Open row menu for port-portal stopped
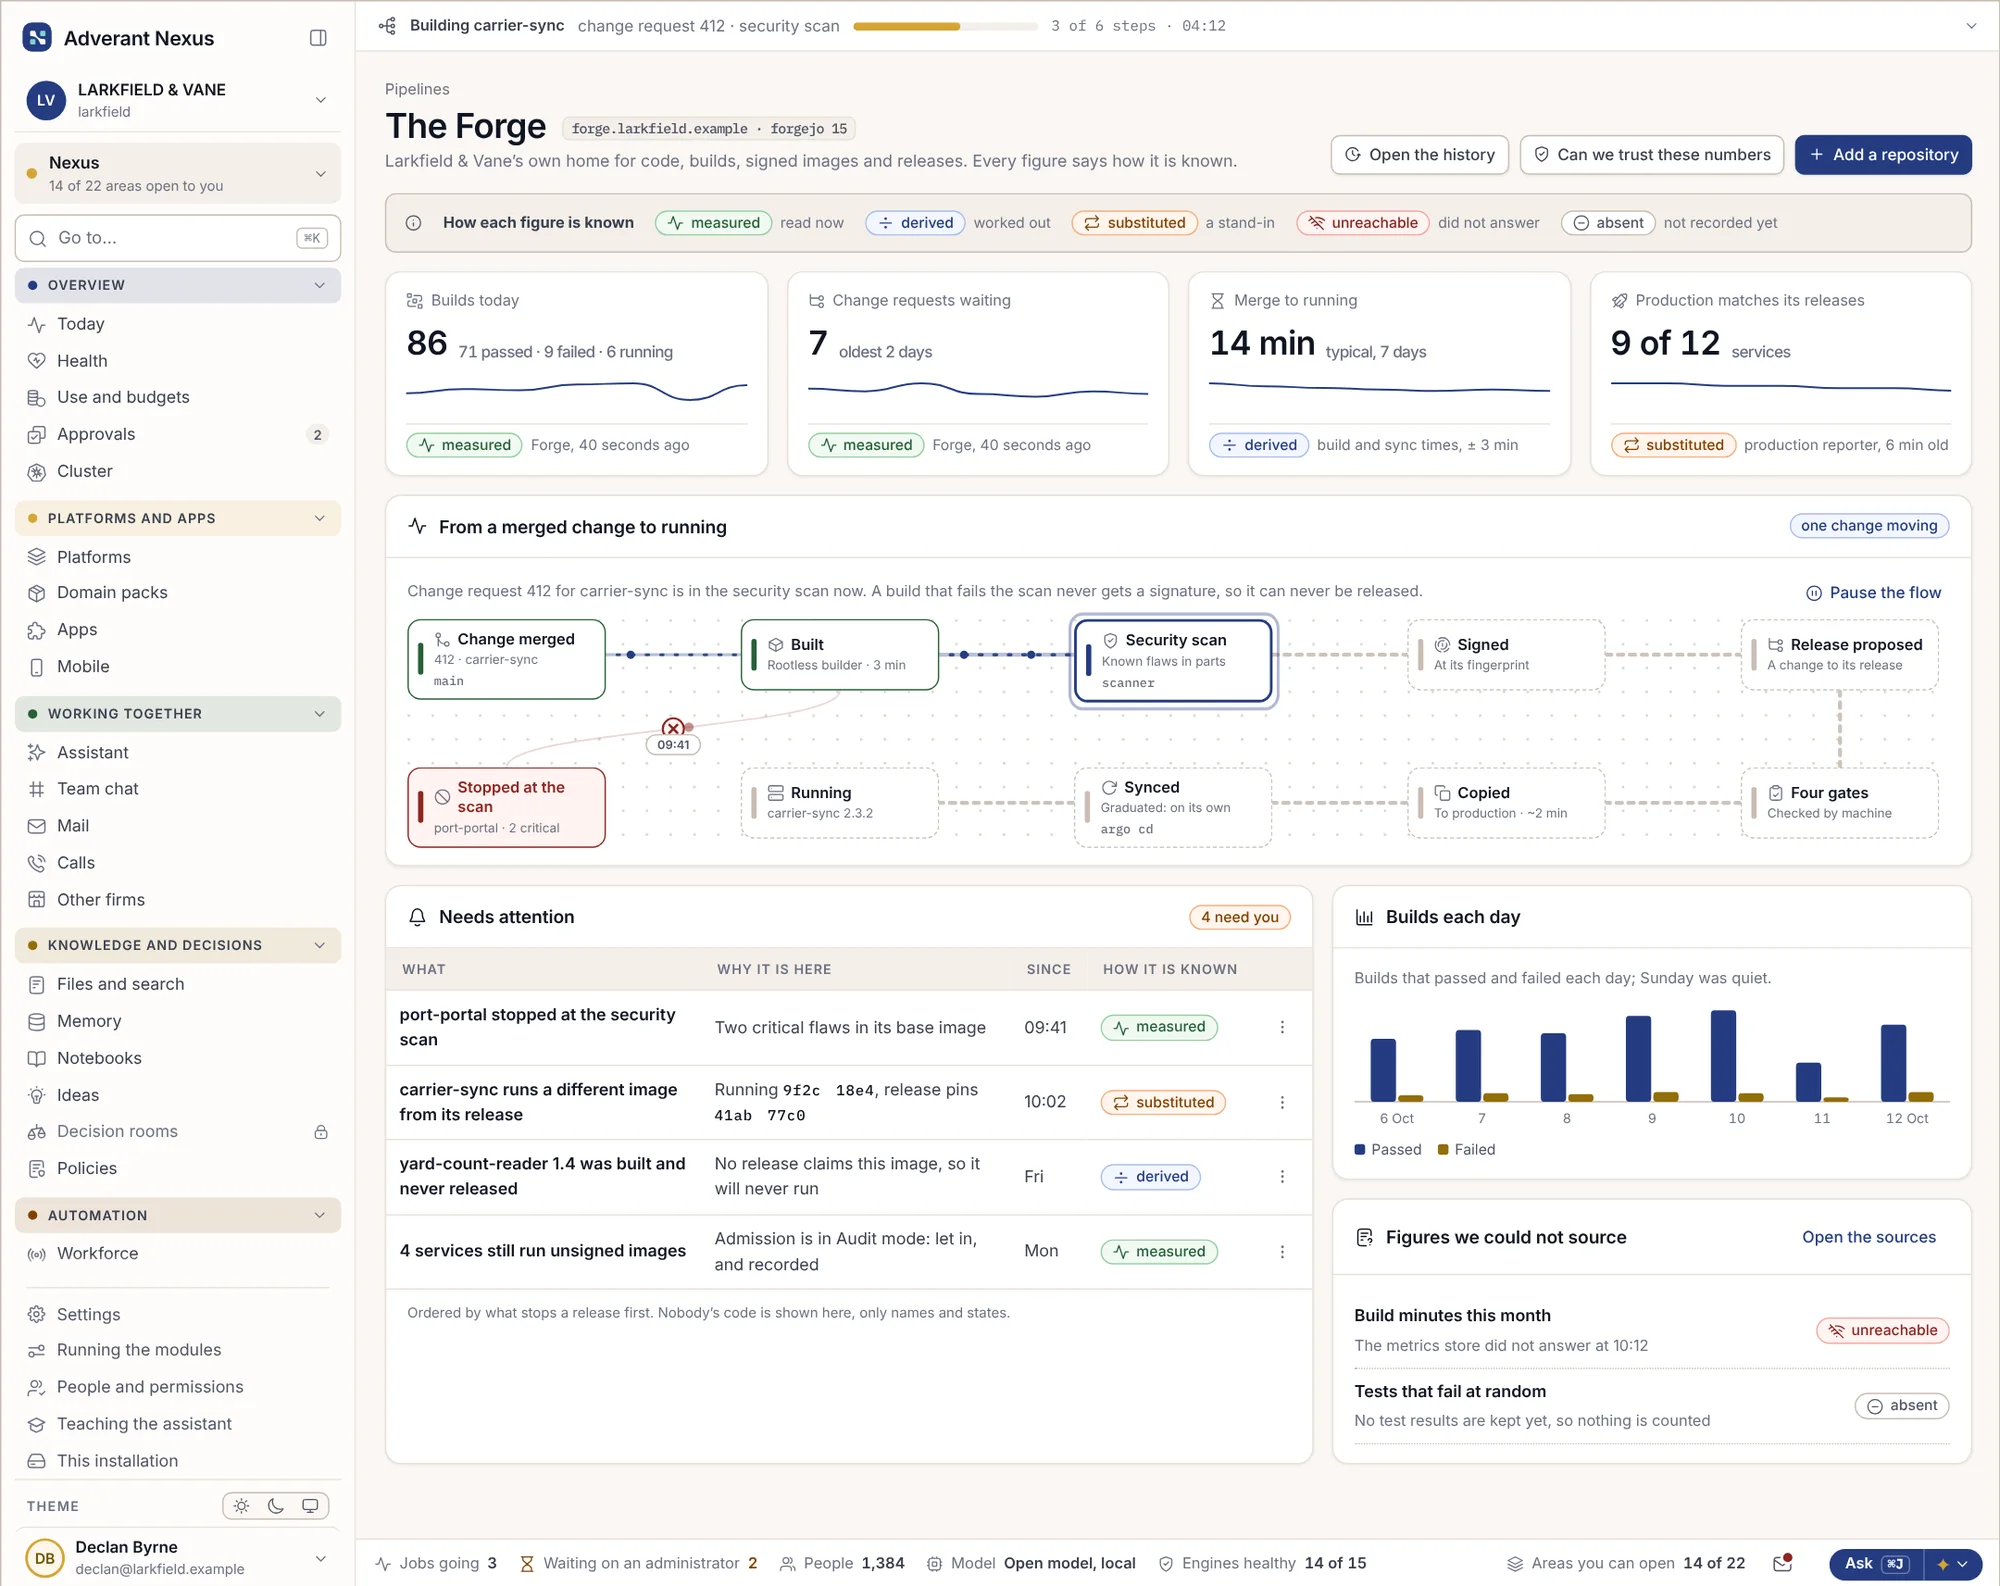The image size is (2000, 1586). coord(1282,1027)
